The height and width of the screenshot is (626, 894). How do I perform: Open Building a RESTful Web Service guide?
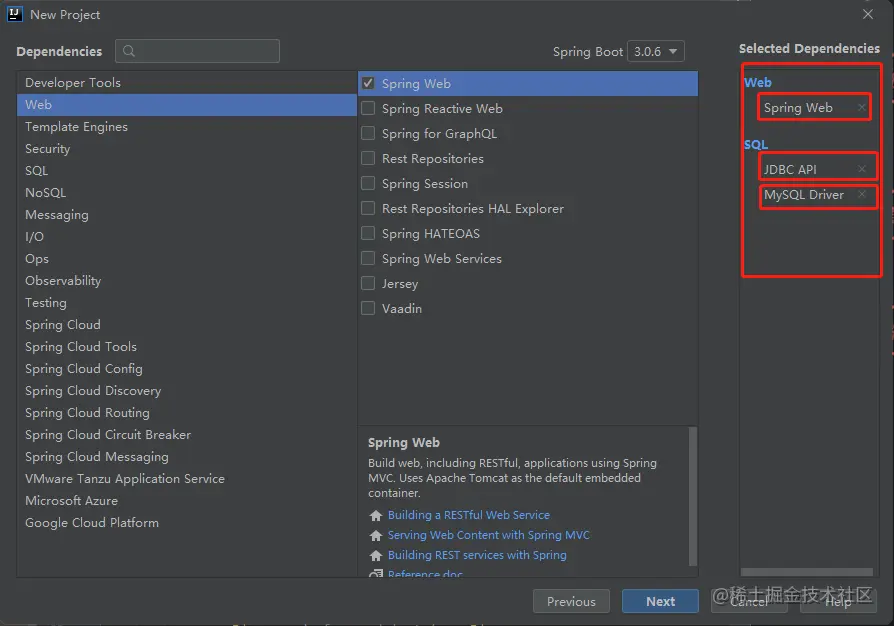click(469, 515)
